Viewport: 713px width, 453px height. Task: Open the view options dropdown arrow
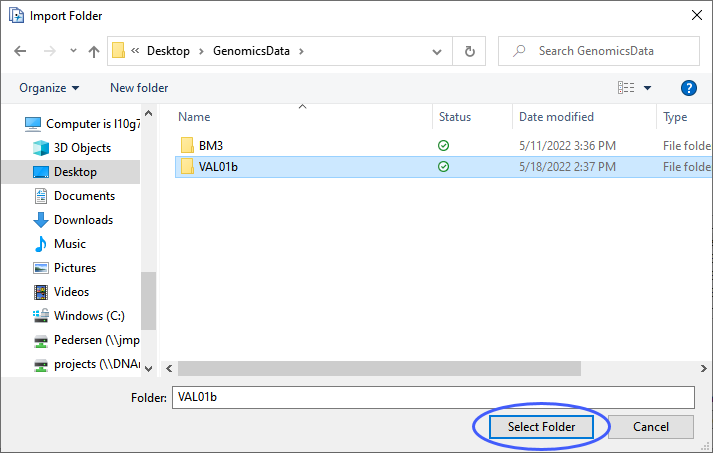coord(648,88)
